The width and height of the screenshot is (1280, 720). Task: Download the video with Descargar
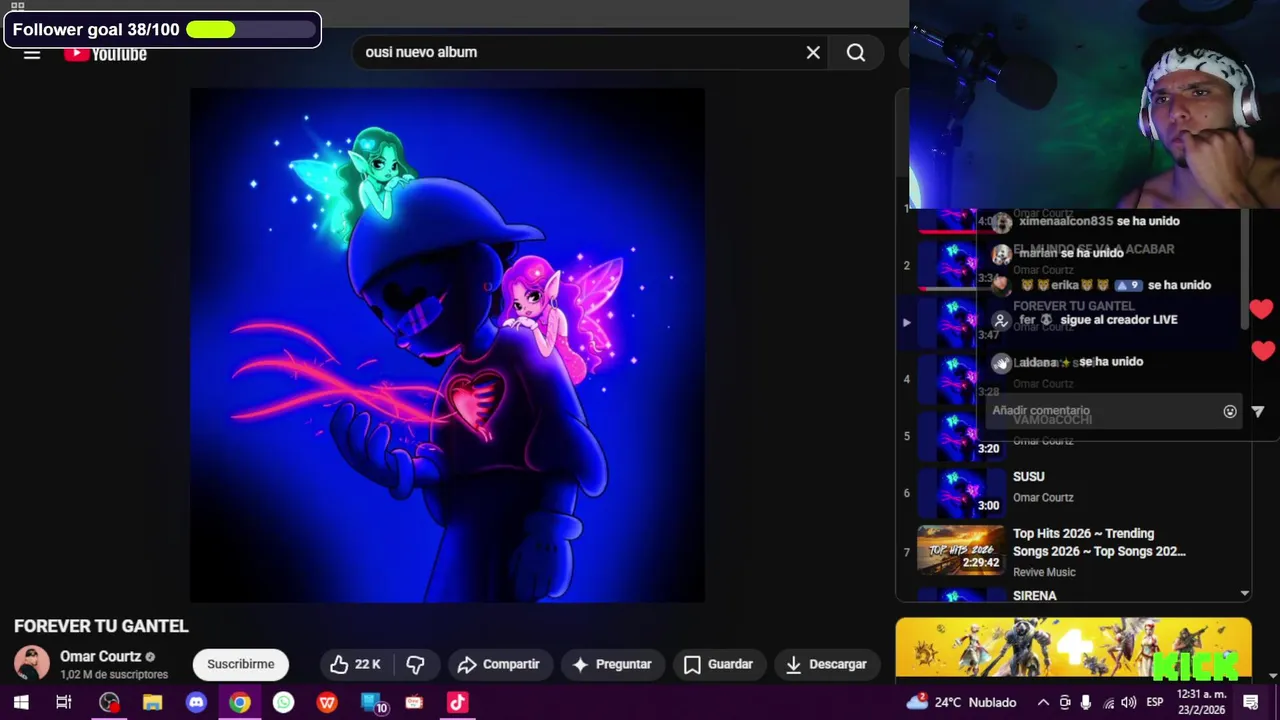click(x=826, y=664)
